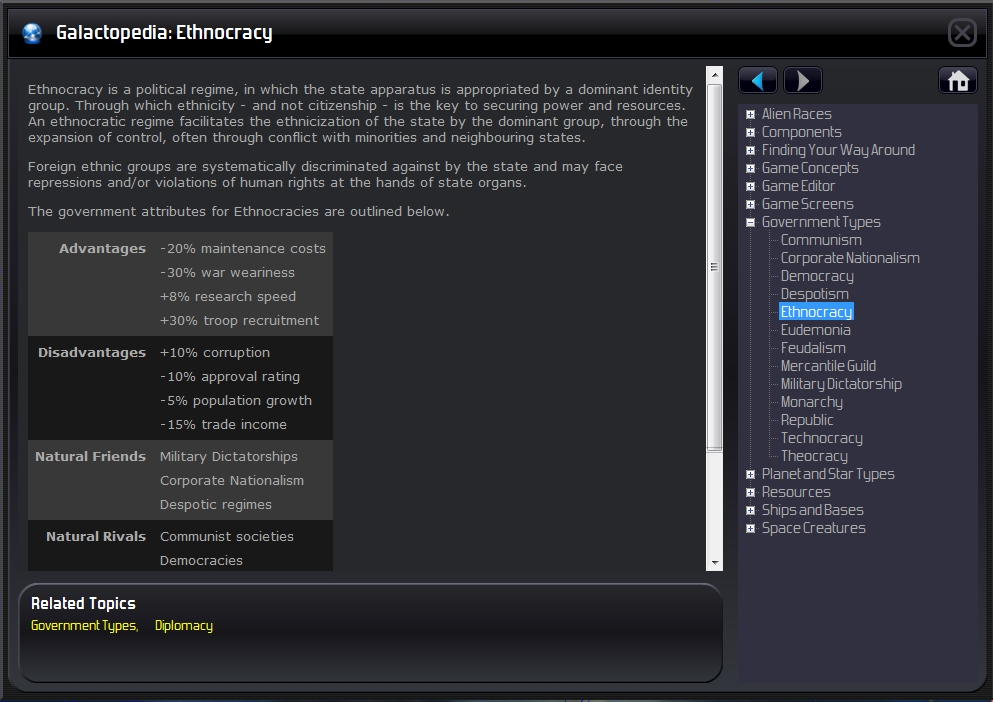Image resolution: width=993 pixels, height=702 pixels.
Task: Follow the Government Types related link
Action: point(84,625)
